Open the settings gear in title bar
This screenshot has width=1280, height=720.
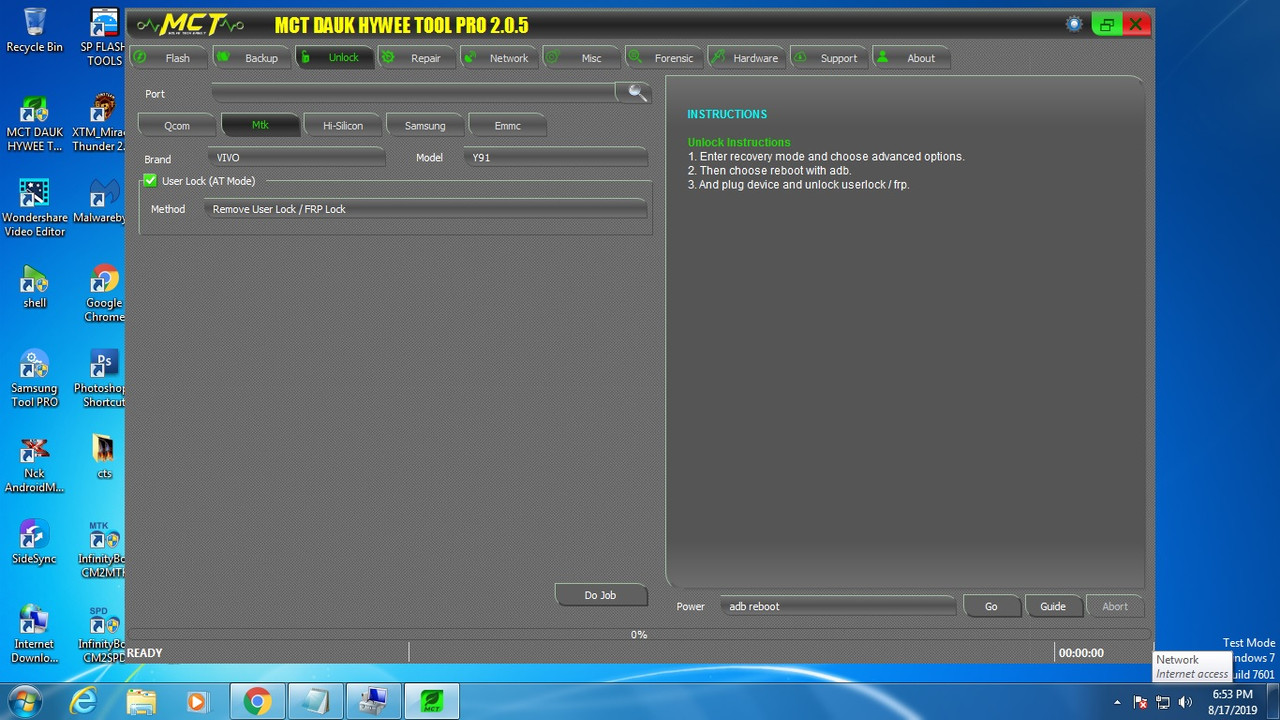1074,24
